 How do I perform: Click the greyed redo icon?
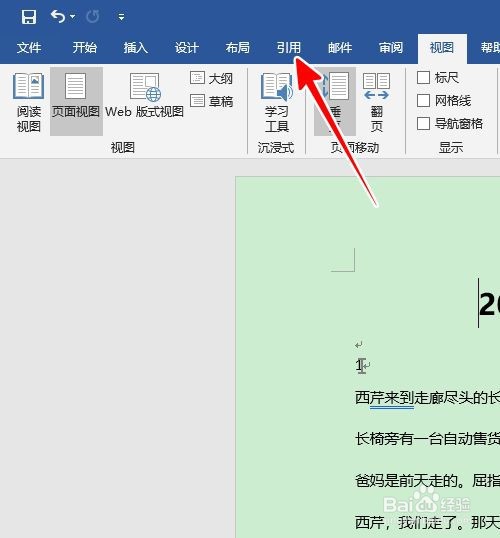(x=93, y=16)
